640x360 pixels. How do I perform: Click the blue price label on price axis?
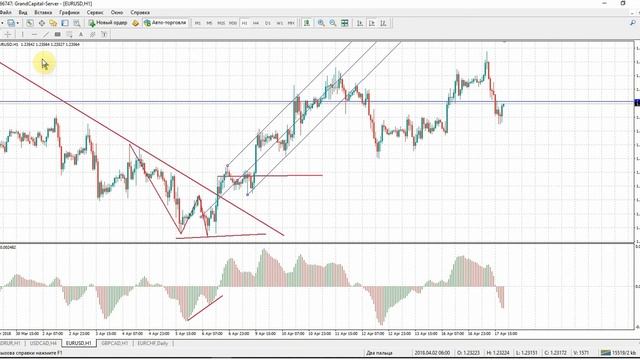pos(637,102)
